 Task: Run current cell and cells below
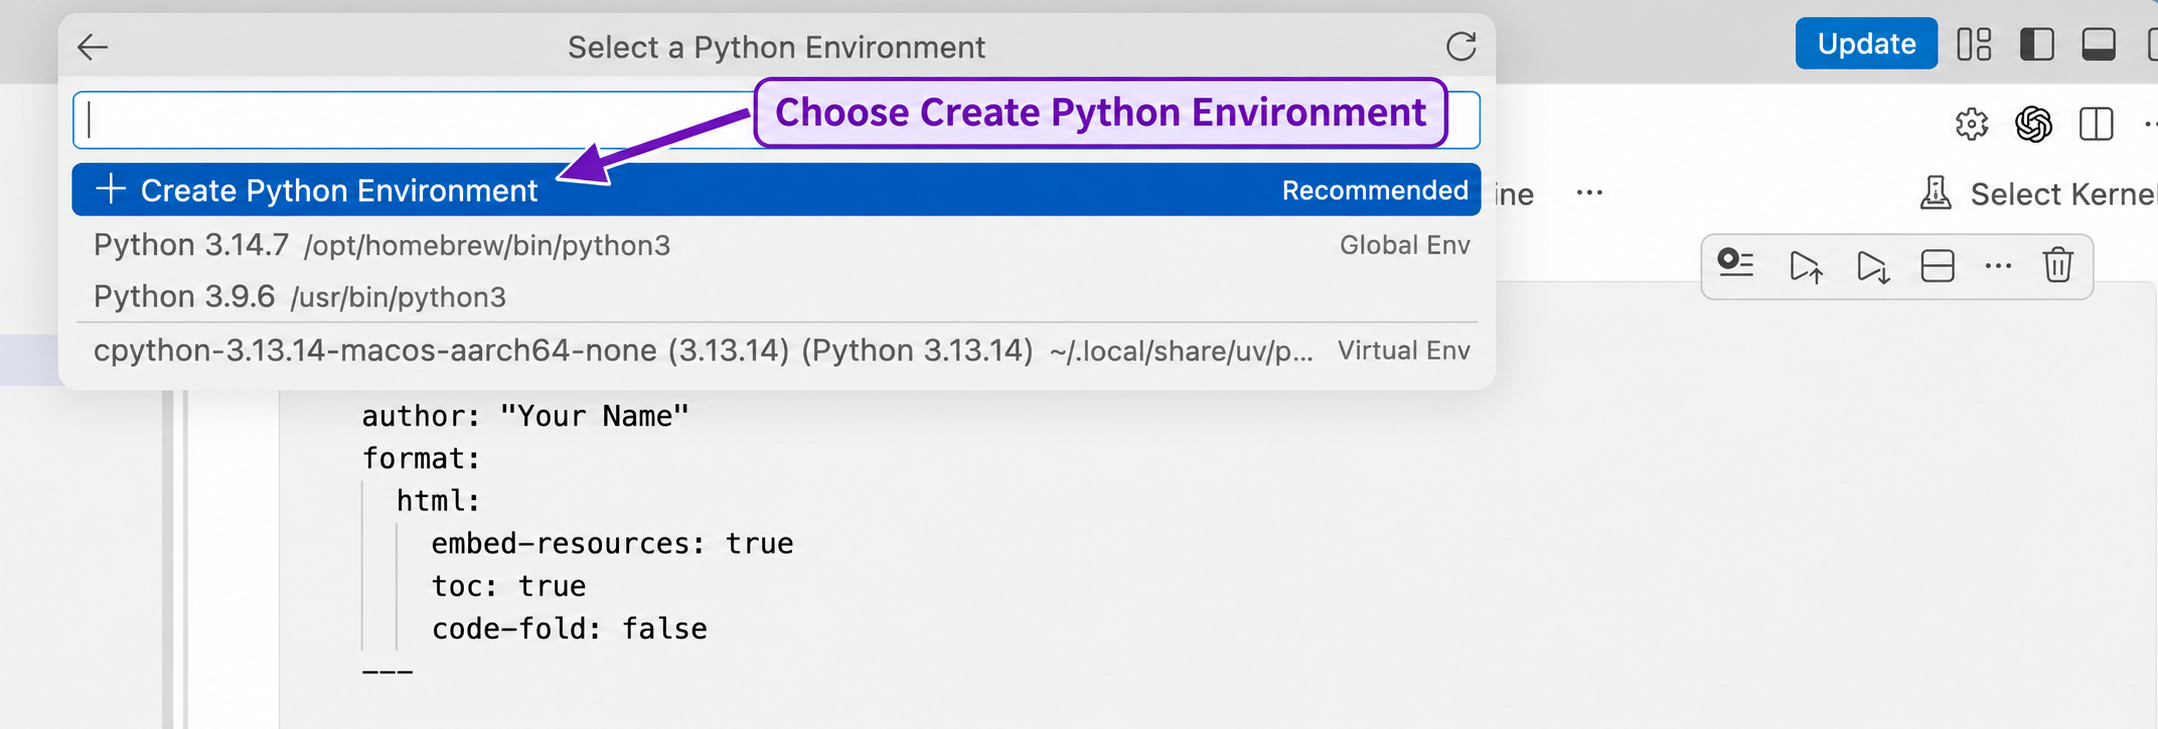(x=1872, y=266)
